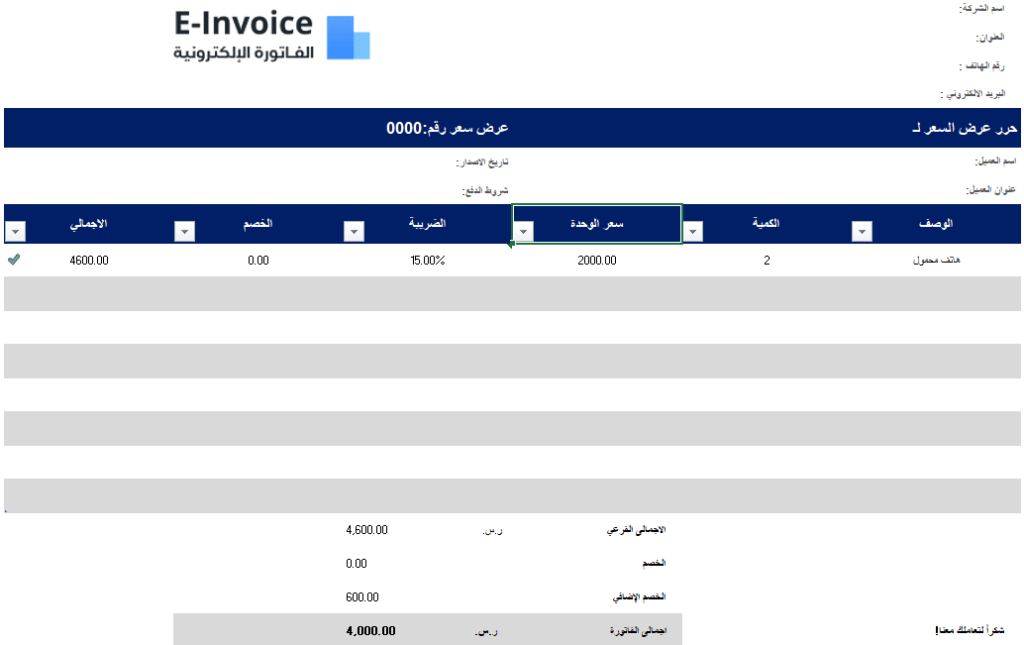Expand the الضريبة column filter arrow
Screen dimensions: 1024x645
click(353, 232)
